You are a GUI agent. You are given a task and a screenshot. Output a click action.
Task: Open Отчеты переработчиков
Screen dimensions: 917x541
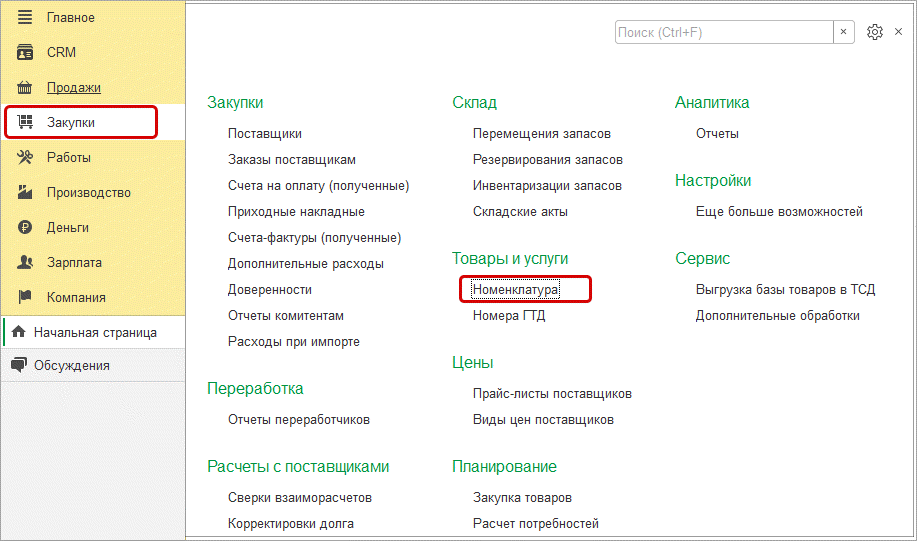299,420
